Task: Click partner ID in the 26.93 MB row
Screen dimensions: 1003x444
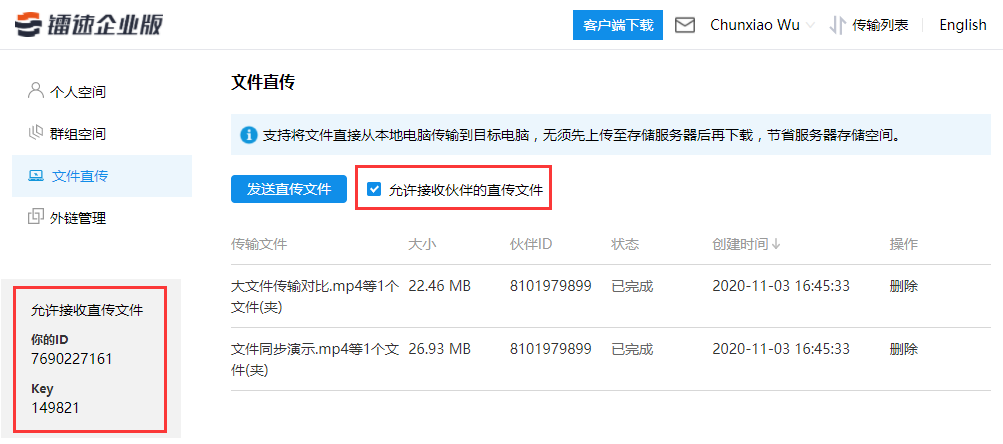Action: [551, 349]
